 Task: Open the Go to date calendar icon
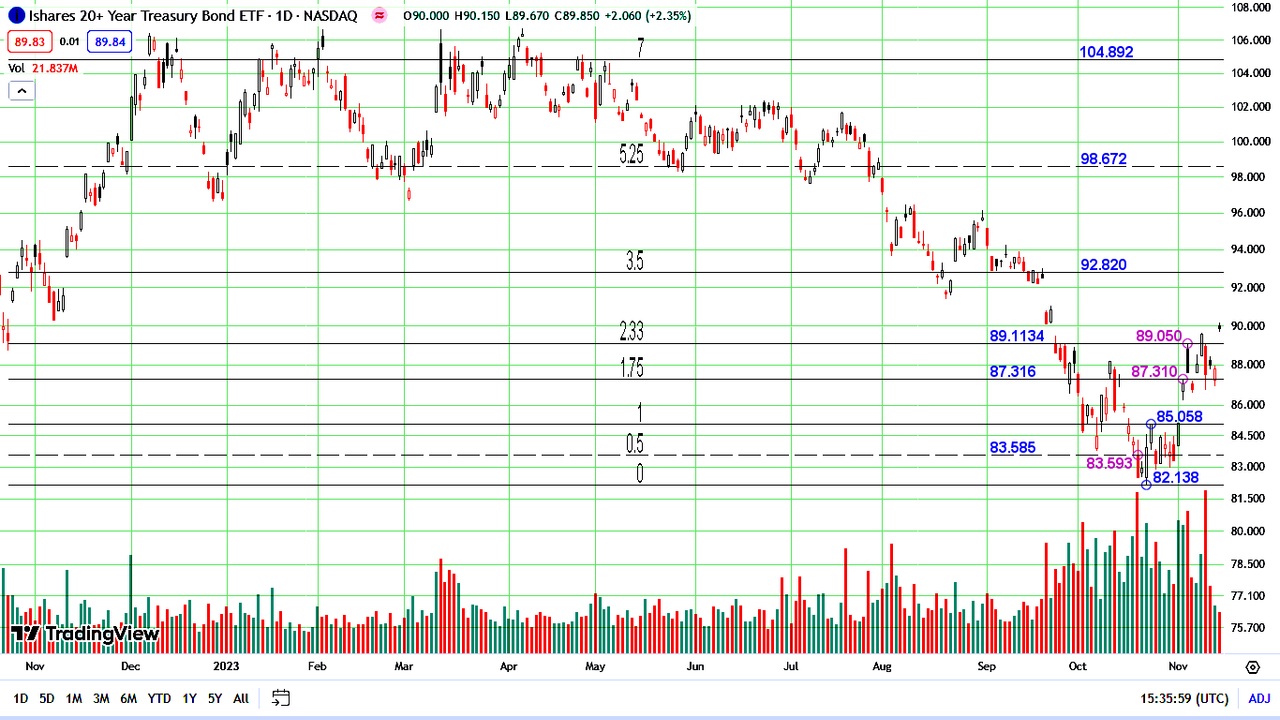pyautogui.click(x=281, y=698)
